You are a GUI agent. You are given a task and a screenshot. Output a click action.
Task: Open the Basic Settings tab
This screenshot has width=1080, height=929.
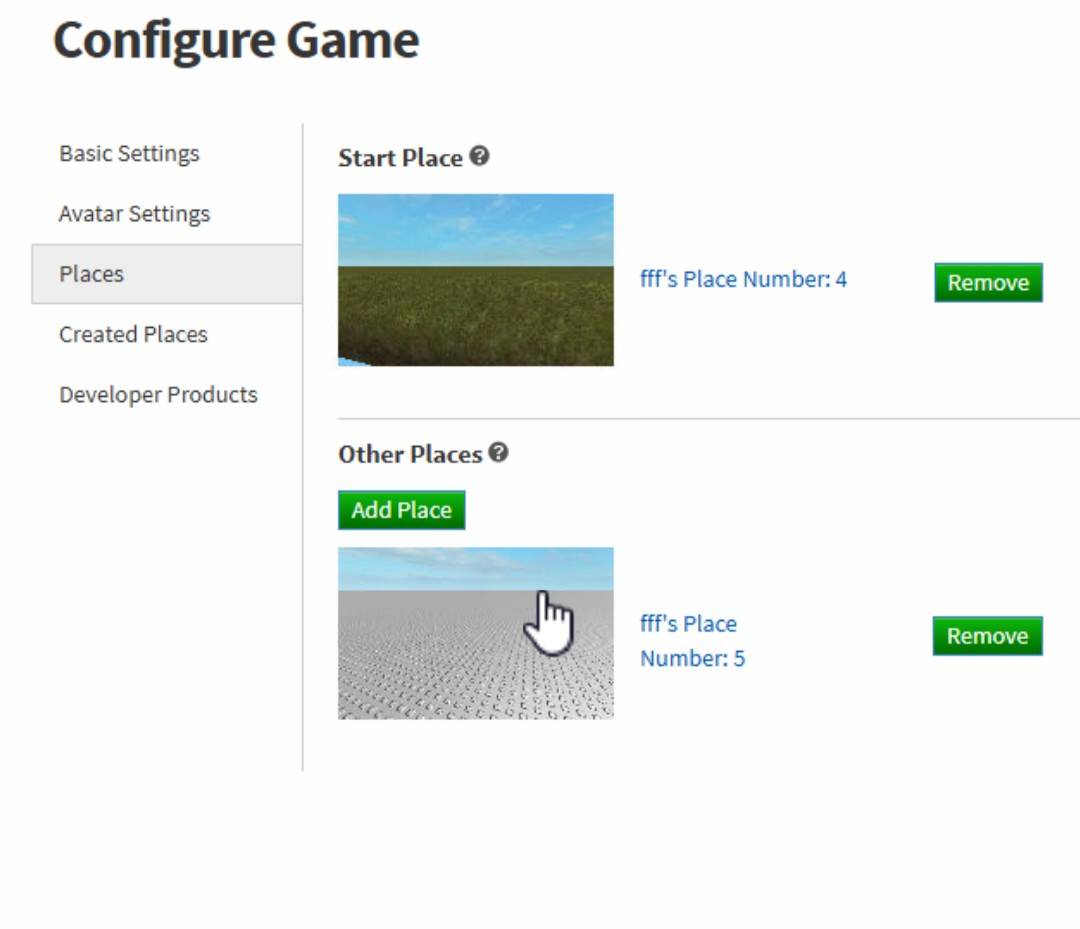[129, 154]
